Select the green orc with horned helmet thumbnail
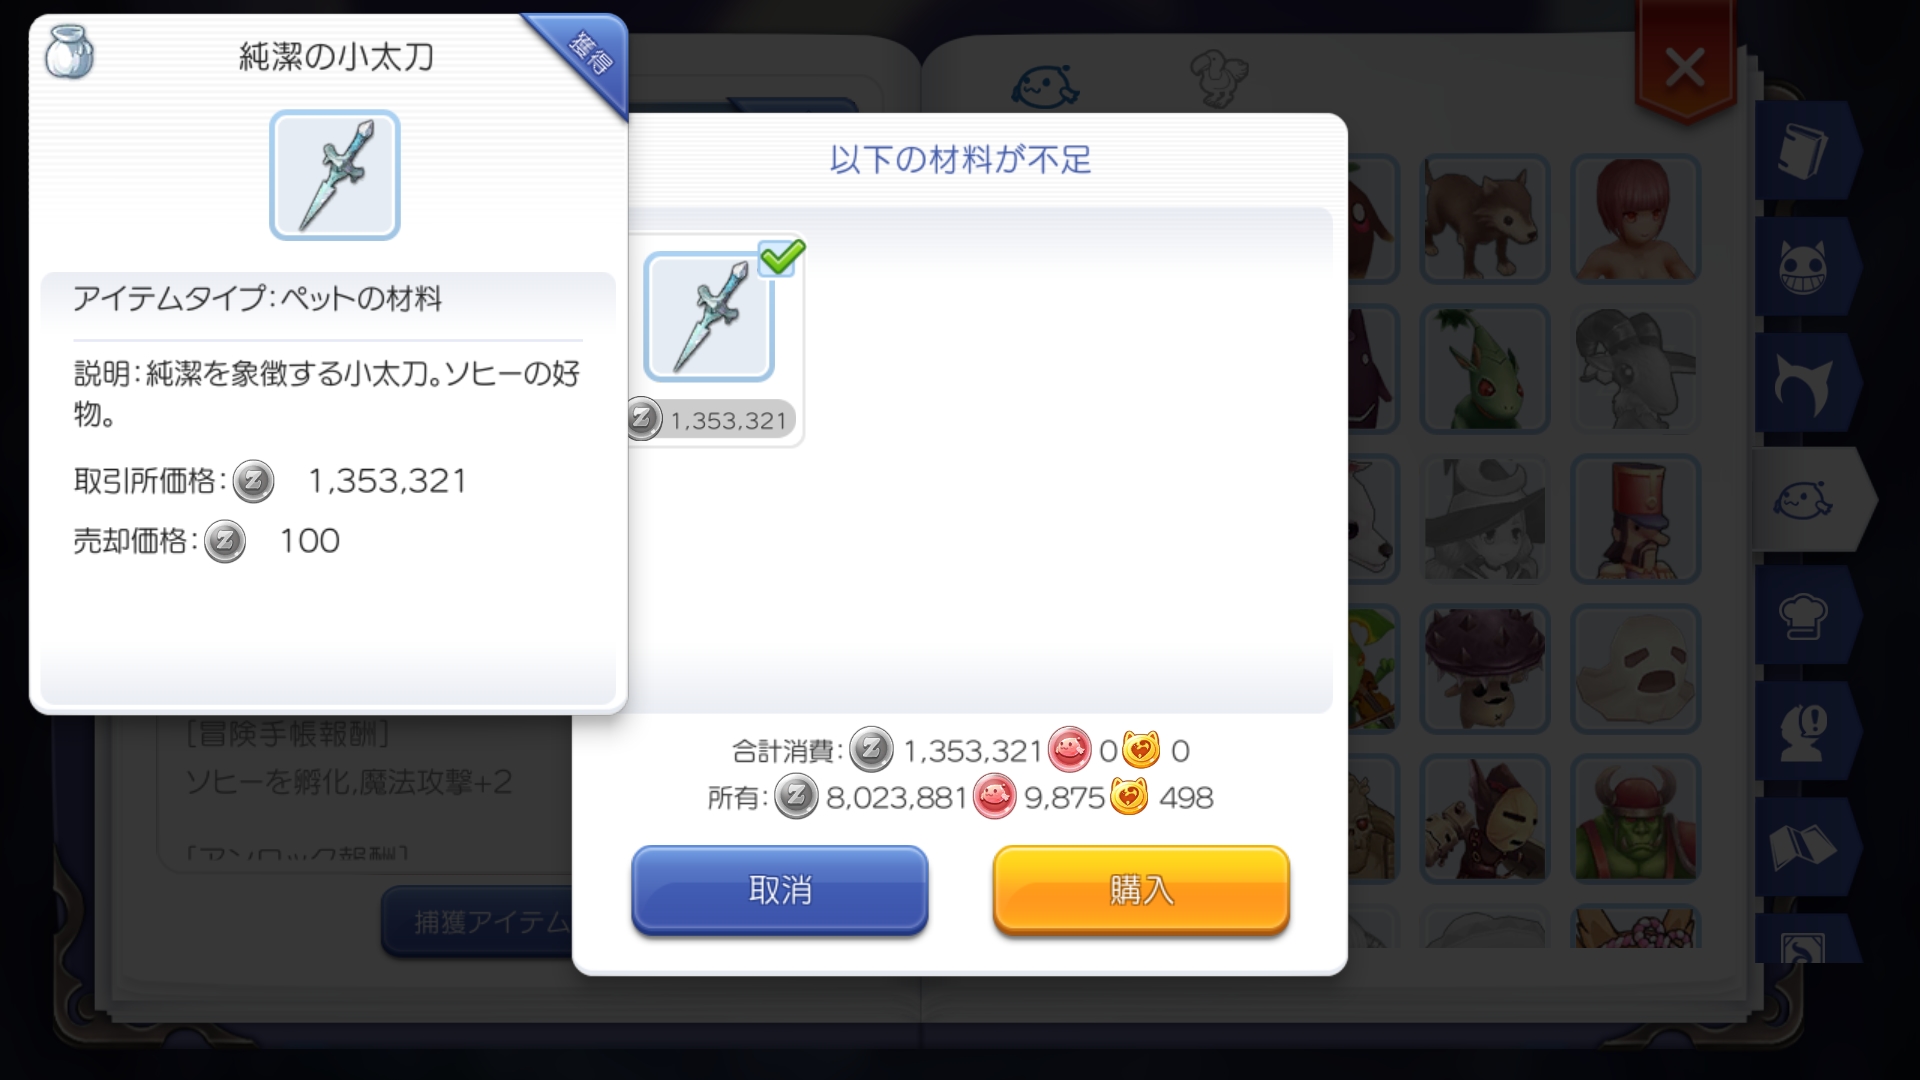This screenshot has height=1080, width=1920. pyautogui.click(x=1635, y=819)
